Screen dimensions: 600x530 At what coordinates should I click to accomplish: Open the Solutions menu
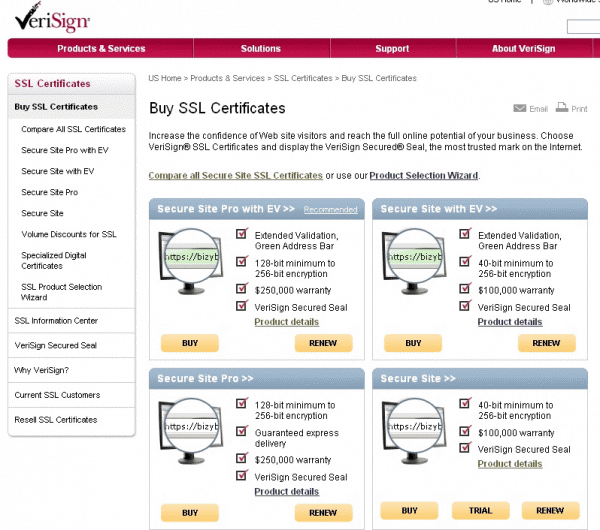pyautogui.click(x=261, y=48)
